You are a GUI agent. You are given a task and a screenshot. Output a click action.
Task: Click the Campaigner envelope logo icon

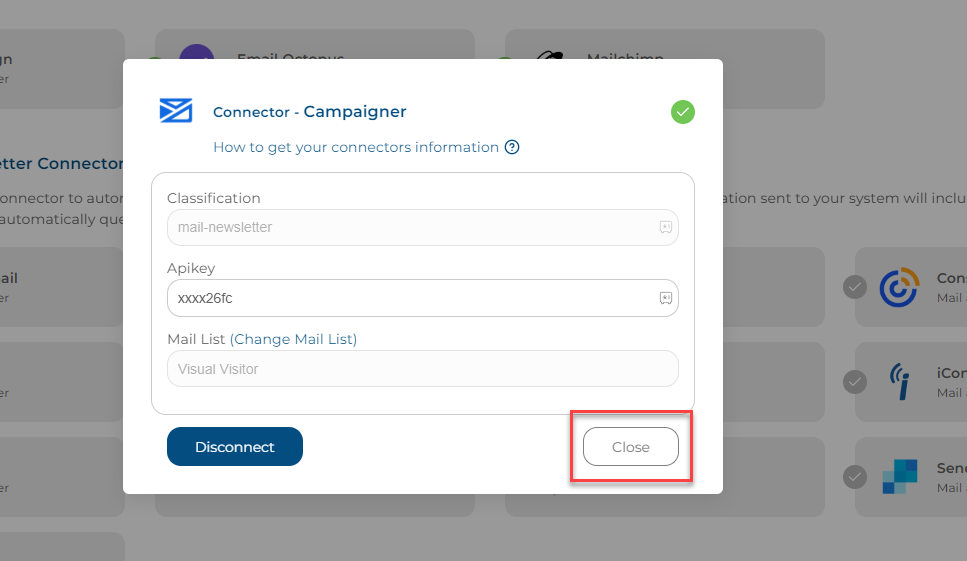click(x=176, y=111)
